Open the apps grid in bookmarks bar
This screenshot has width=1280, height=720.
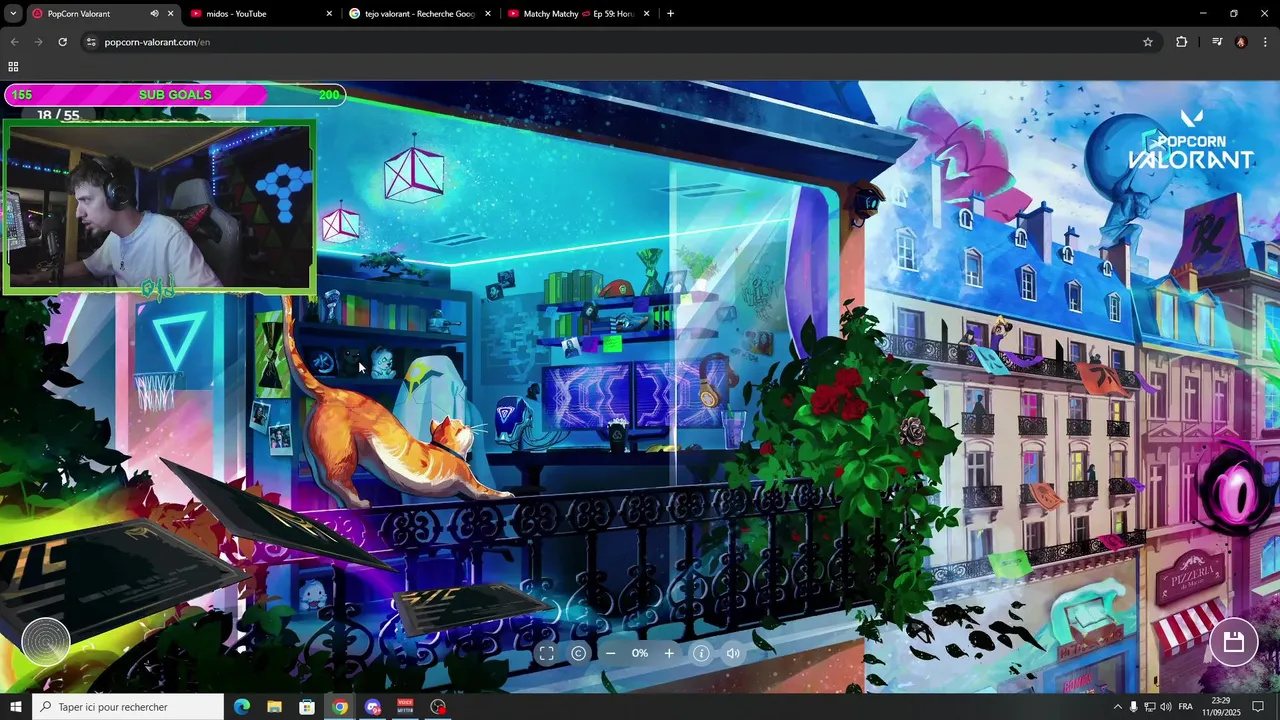point(13,67)
